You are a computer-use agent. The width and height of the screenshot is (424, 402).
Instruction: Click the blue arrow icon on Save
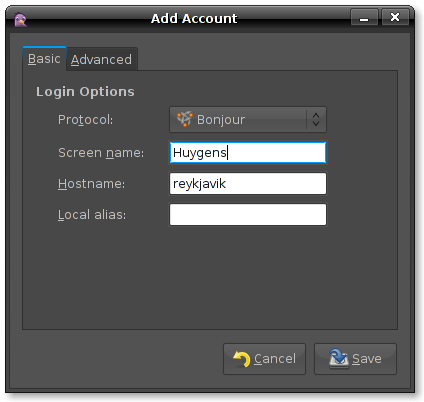click(338, 359)
